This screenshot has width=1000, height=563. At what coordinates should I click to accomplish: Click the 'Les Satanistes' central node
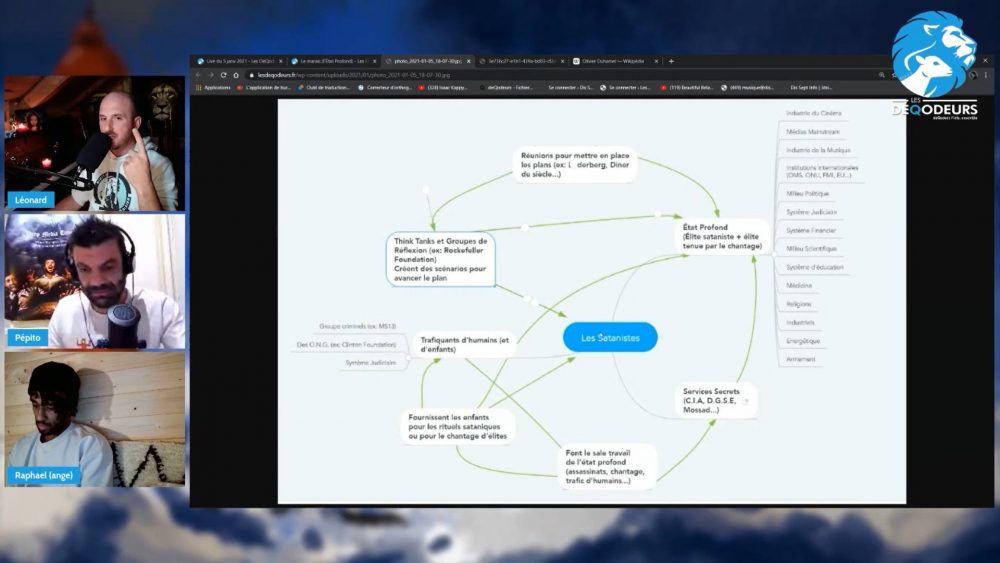[x=610, y=337]
